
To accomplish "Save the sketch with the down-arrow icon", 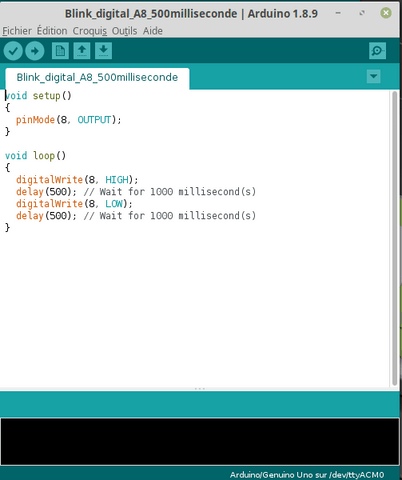I will 103,51.
